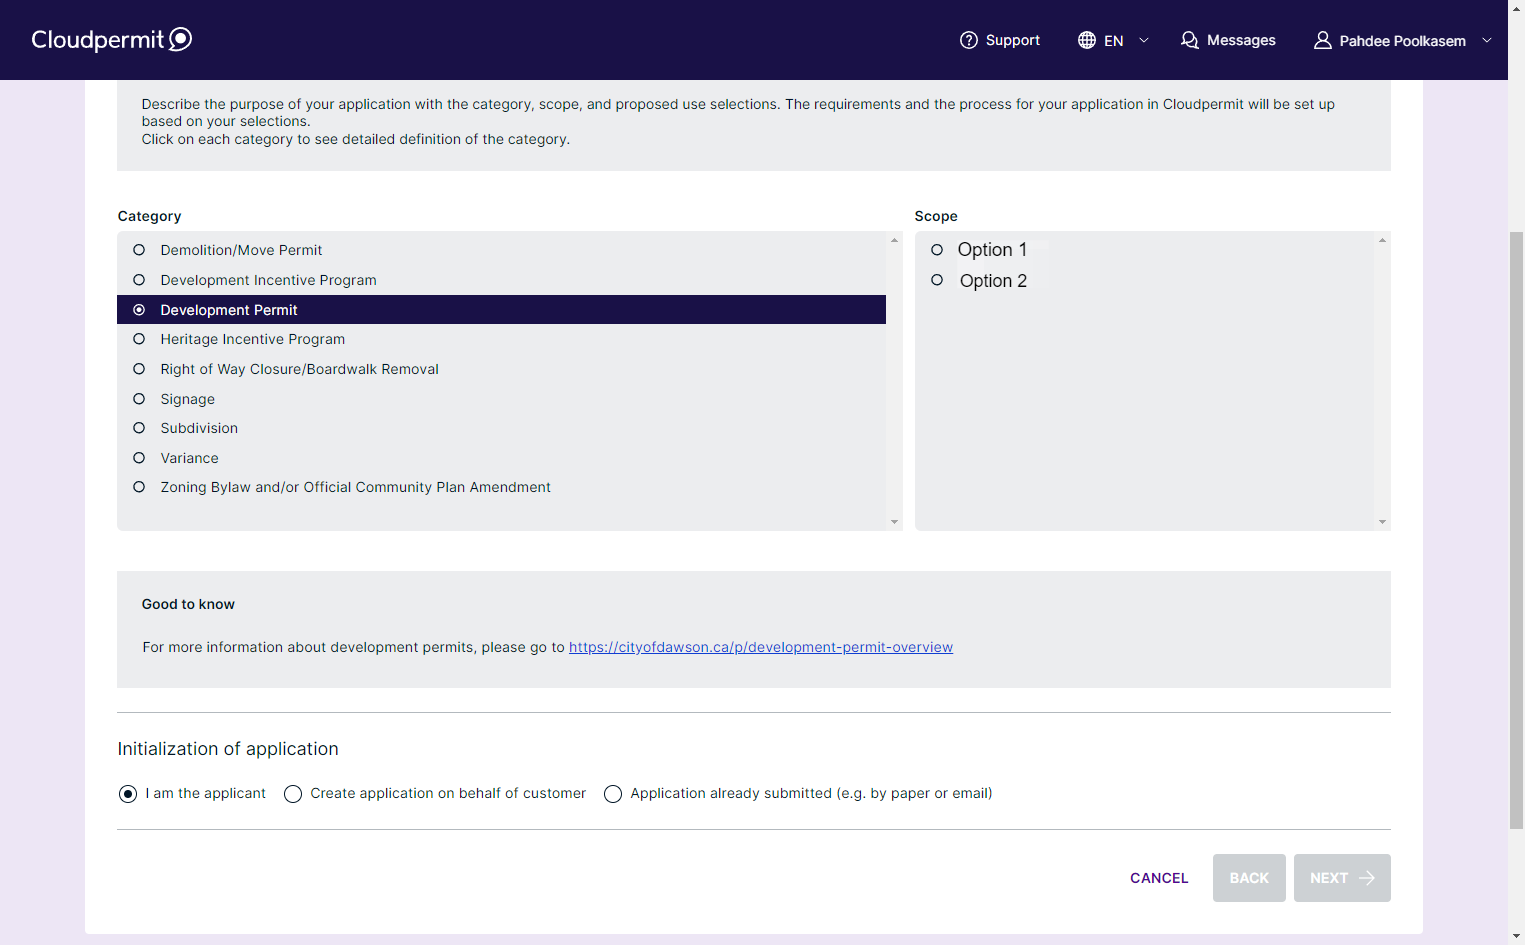Viewport: 1525px width, 945px height.
Task: Expand the Pahdee Poolkasem account menu chevron
Action: click(x=1487, y=40)
